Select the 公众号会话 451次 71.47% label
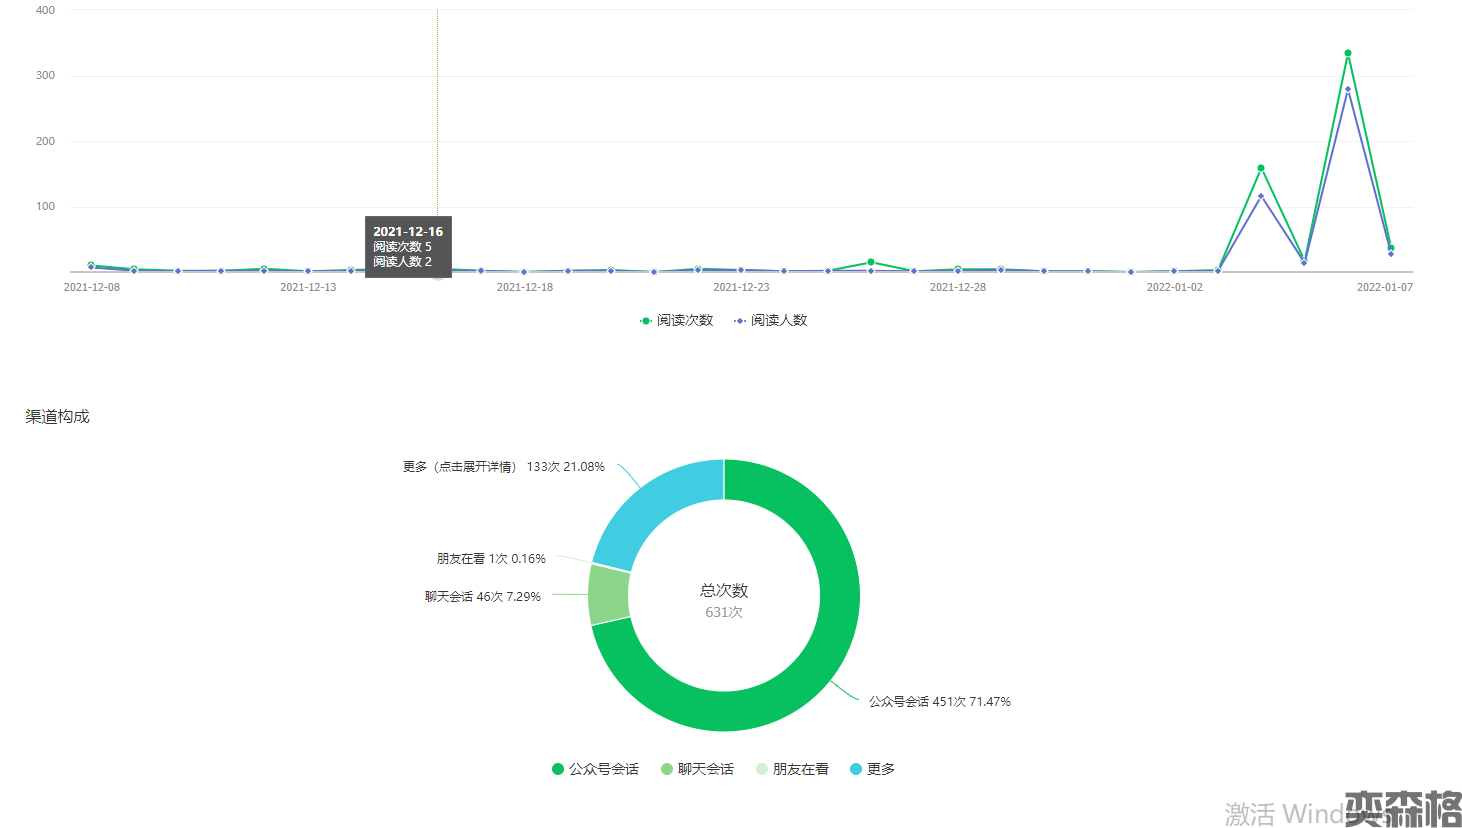Image resolution: width=1462 pixels, height=828 pixels. (939, 702)
